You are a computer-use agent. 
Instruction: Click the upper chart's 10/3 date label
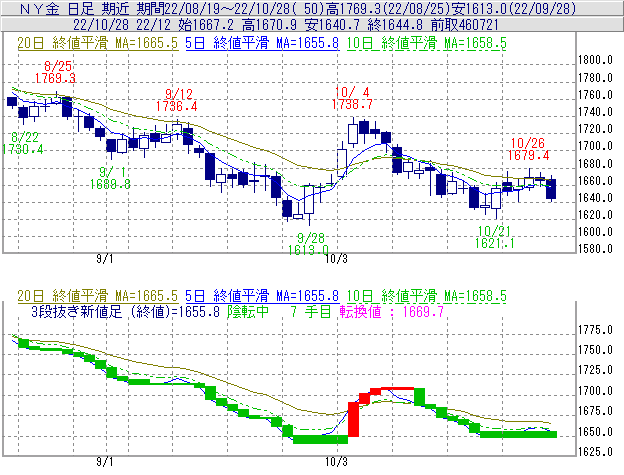tap(336, 259)
